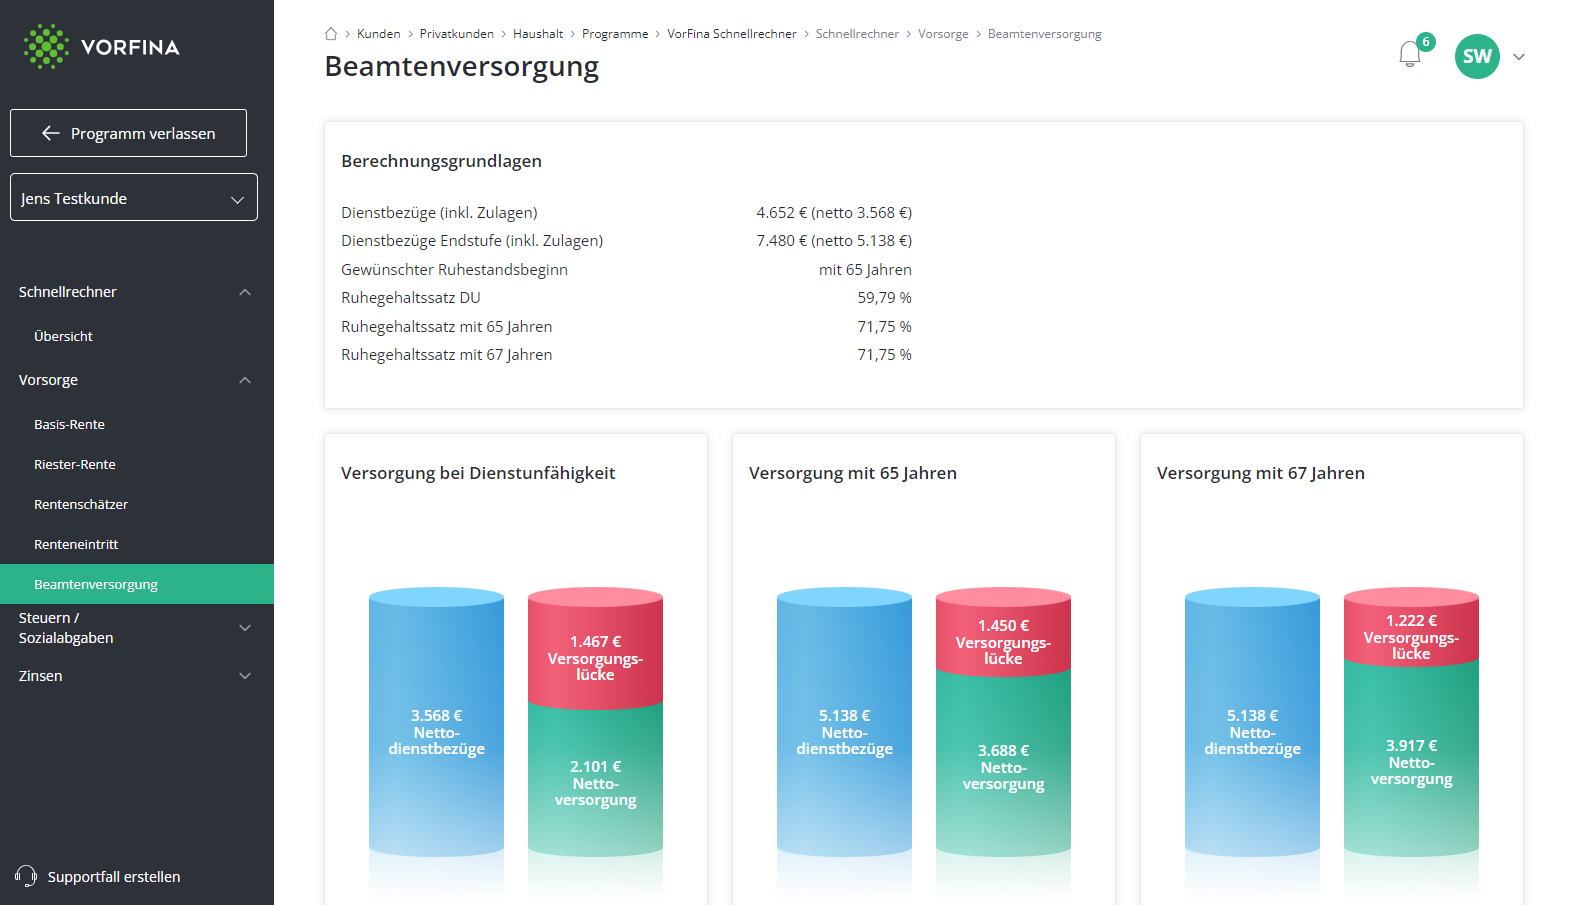Click the VorFina logo

(101, 47)
